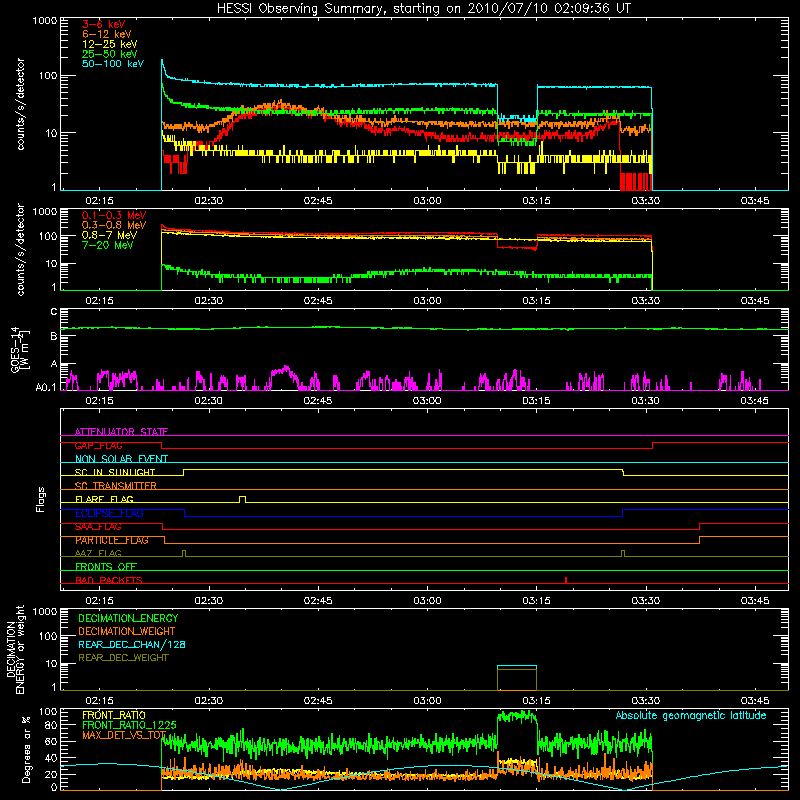This screenshot has height=800, width=800.
Task: Click the 03:00 tick label under decimation panel
Action: (427, 701)
